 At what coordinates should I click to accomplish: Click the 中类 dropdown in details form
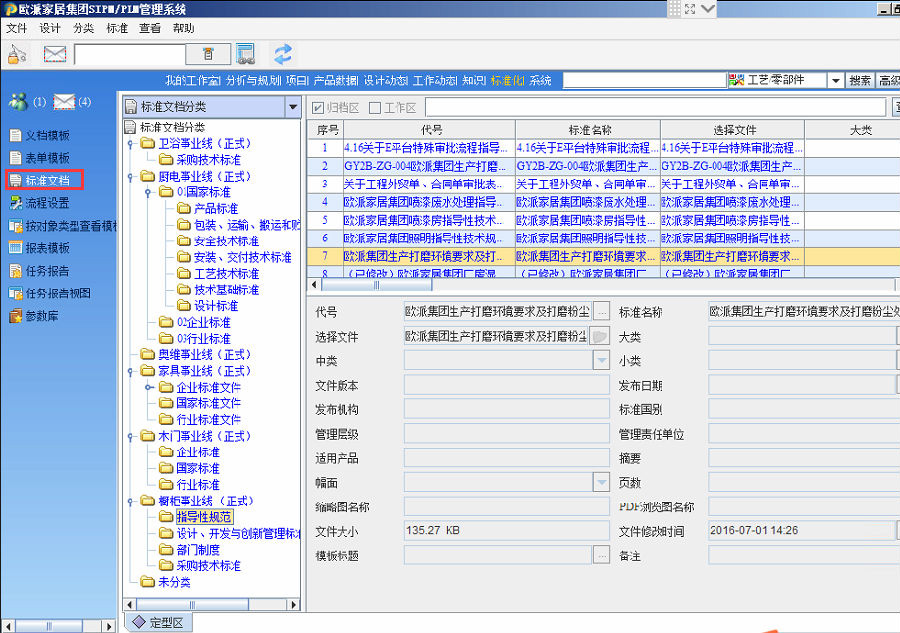pyautogui.click(x=601, y=361)
